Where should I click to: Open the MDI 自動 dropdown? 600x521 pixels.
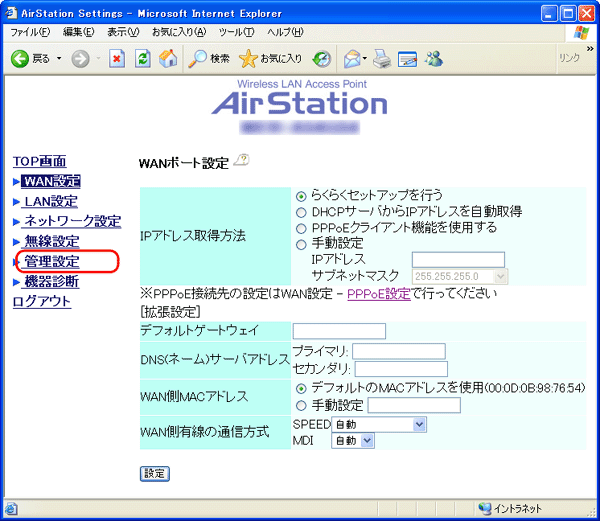(x=353, y=441)
